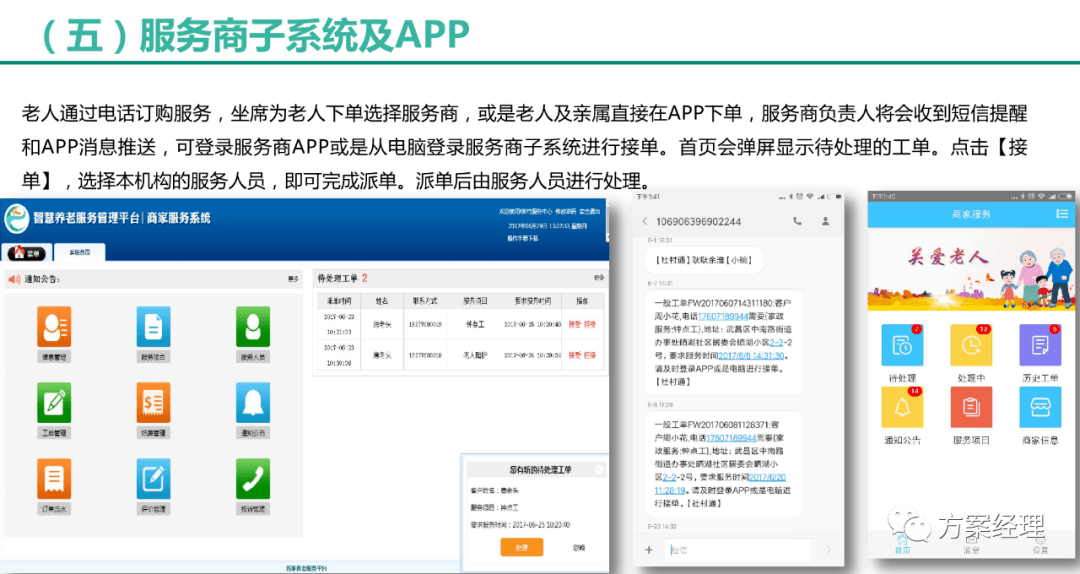The image size is (1080, 574).
Task: Open 商家信息 store icon in app
Action: coord(1039,407)
